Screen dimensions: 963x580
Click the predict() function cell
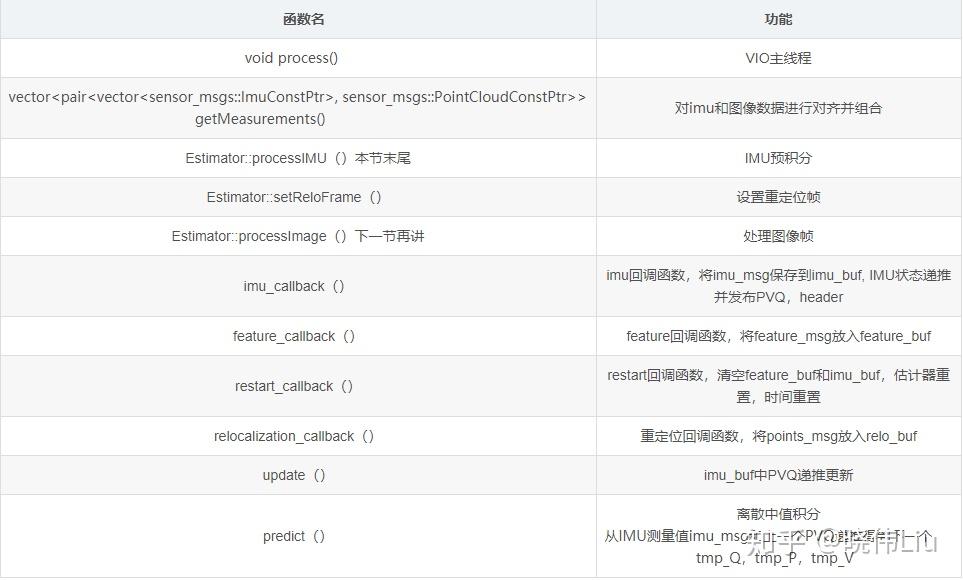296,536
